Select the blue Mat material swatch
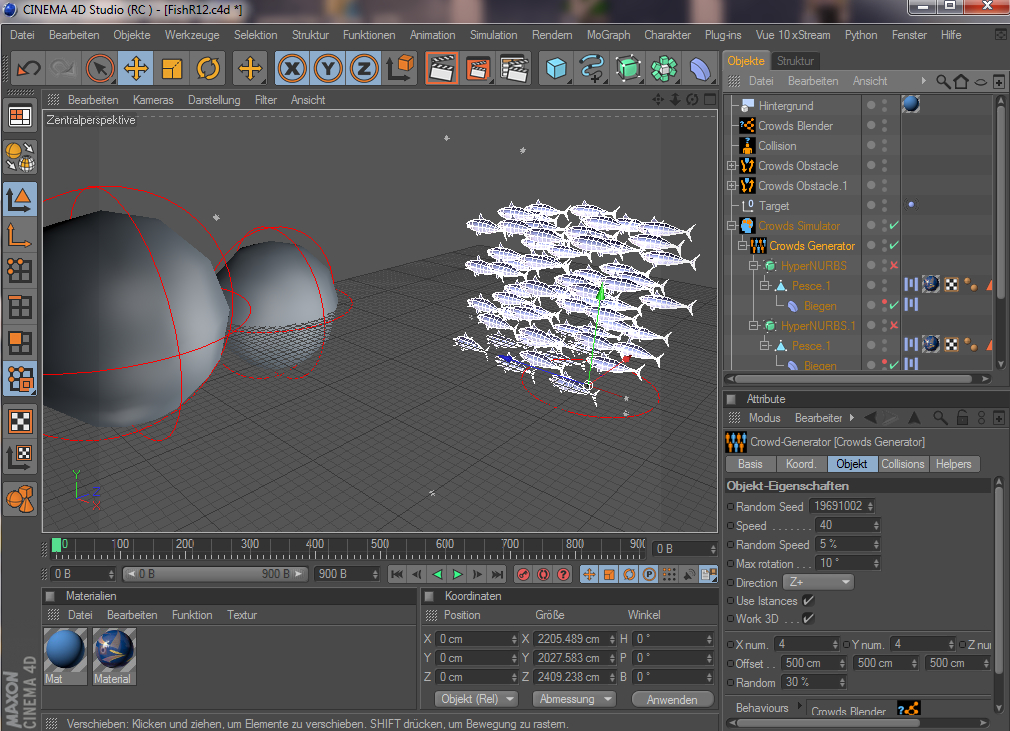The height and width of the screenshot is (731, 1010). point(65,651)
